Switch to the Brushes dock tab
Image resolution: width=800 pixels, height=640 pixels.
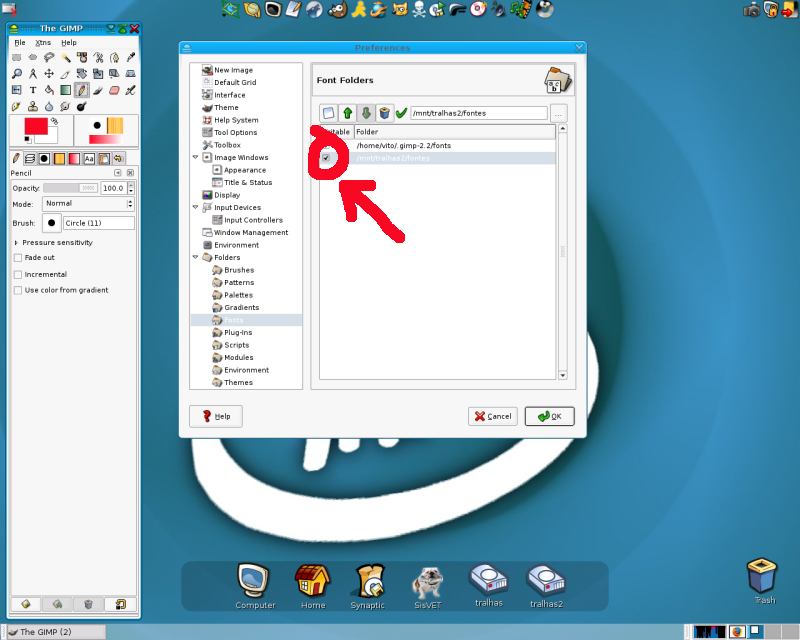[44, 159]
